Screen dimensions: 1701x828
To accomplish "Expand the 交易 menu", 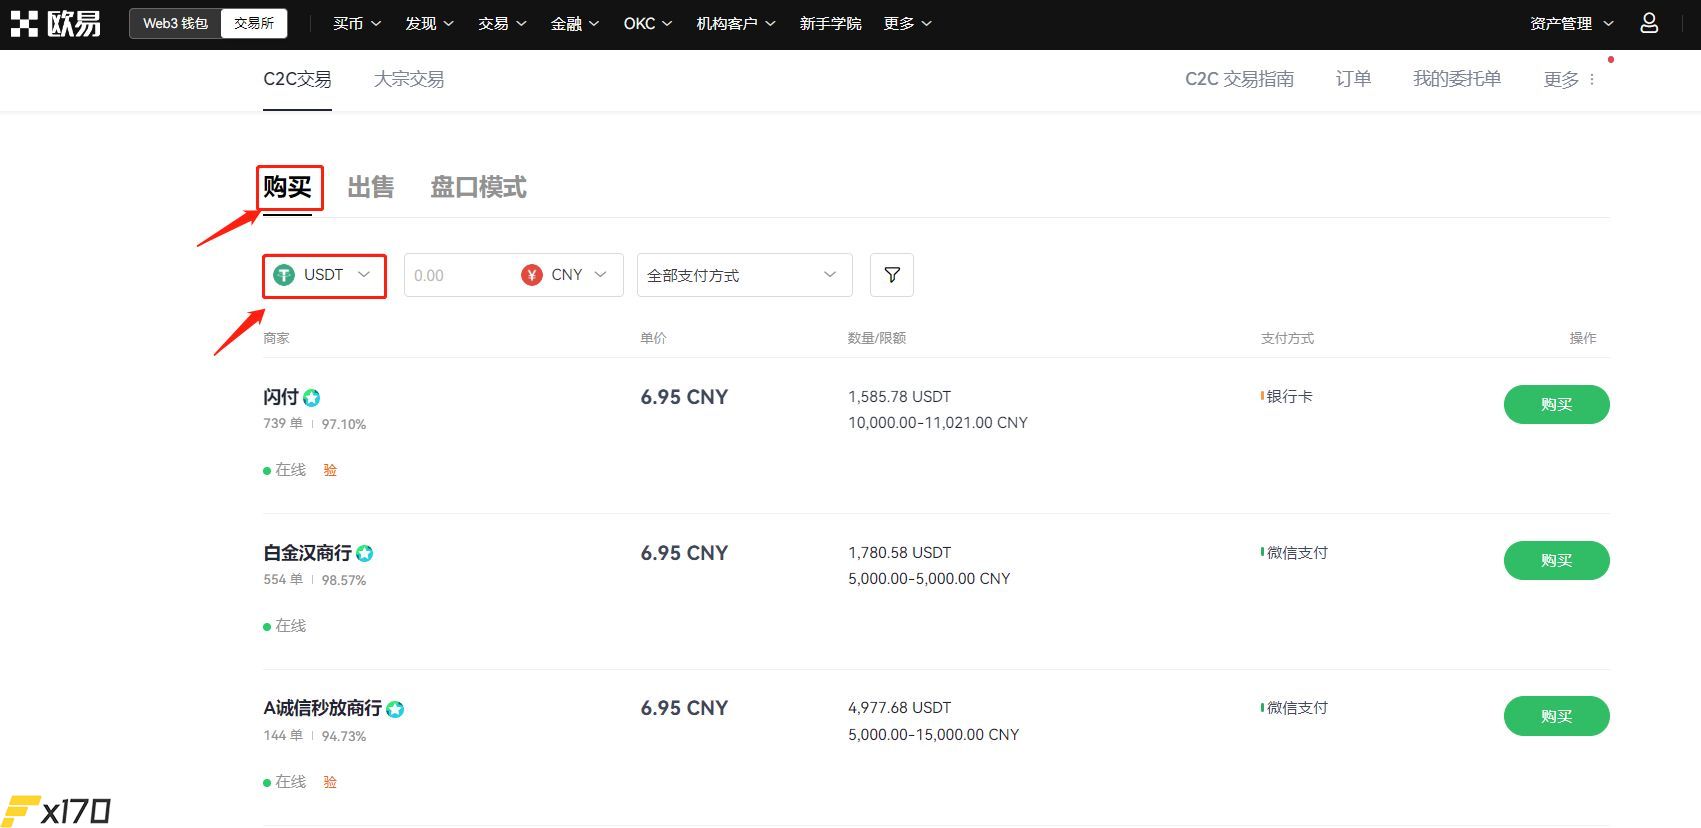I will coord(502,23).
